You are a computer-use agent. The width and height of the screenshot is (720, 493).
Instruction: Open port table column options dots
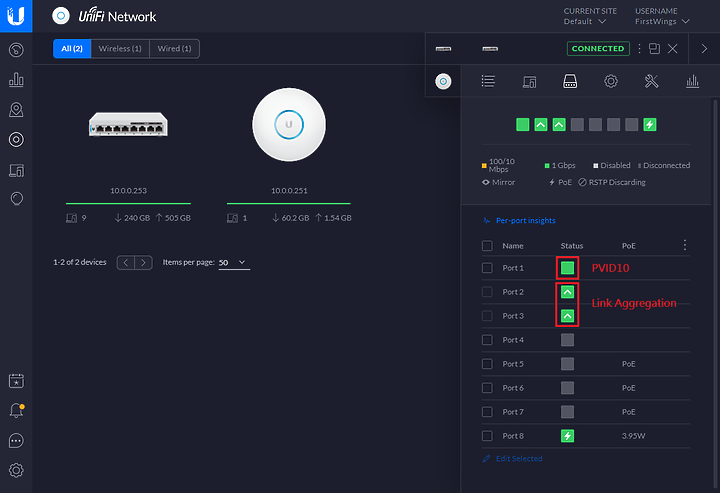[x=685, y=245]
